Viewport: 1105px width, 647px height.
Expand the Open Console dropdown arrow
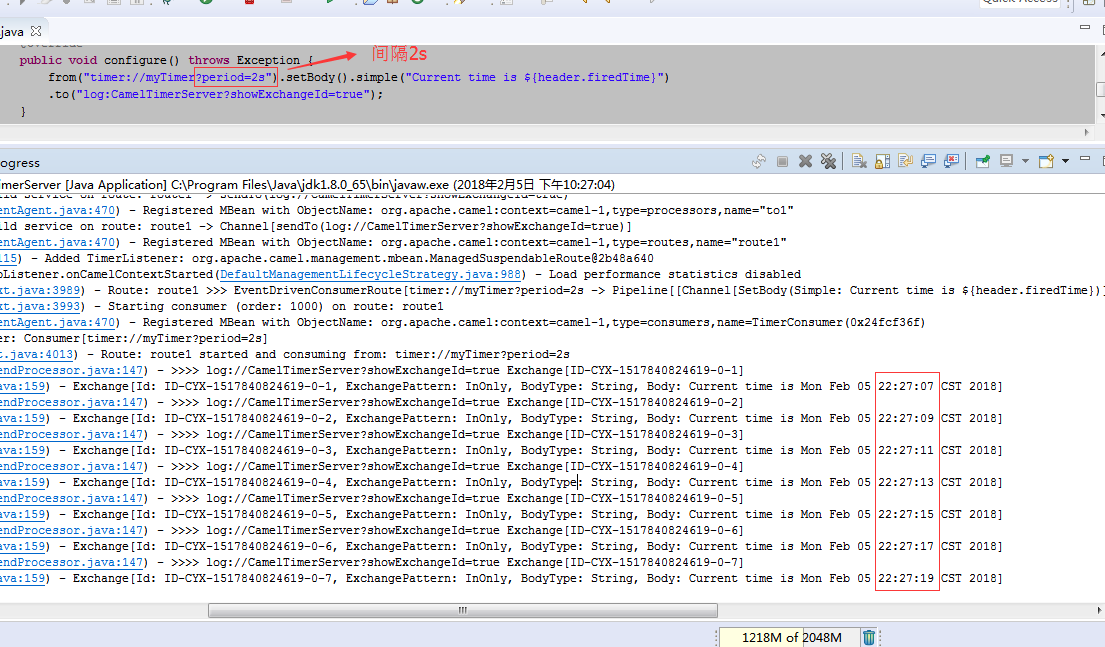(1065, 162)
